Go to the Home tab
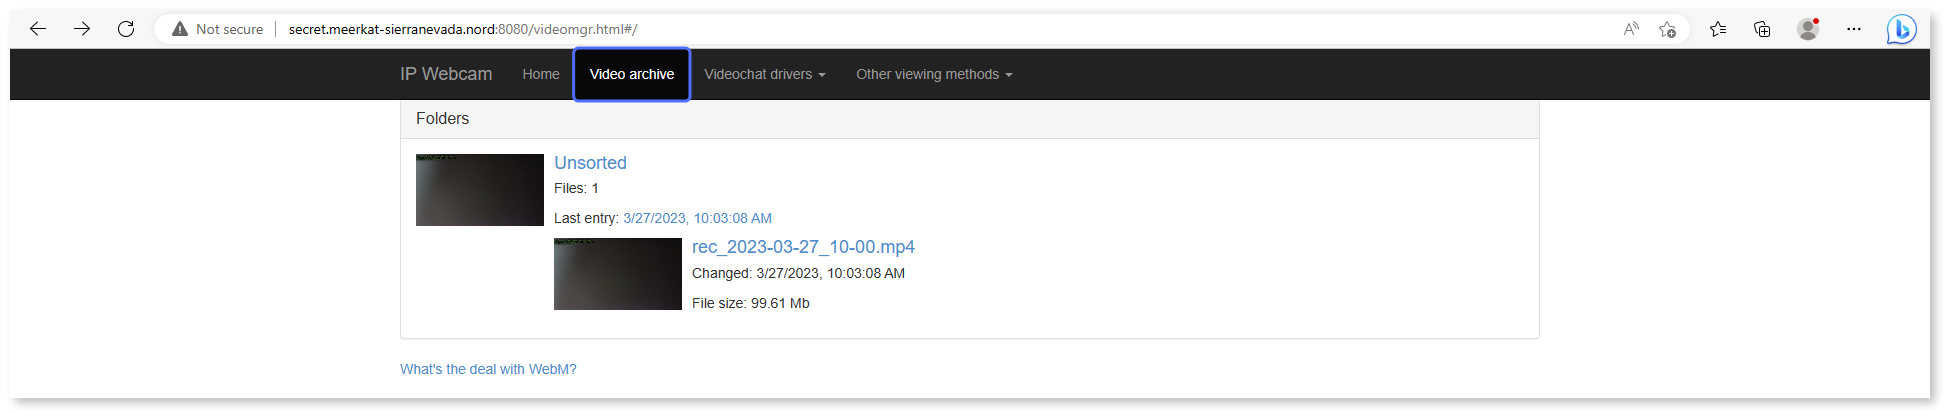The height and width of the screenshot is (413, 1945). pos(540,74)
